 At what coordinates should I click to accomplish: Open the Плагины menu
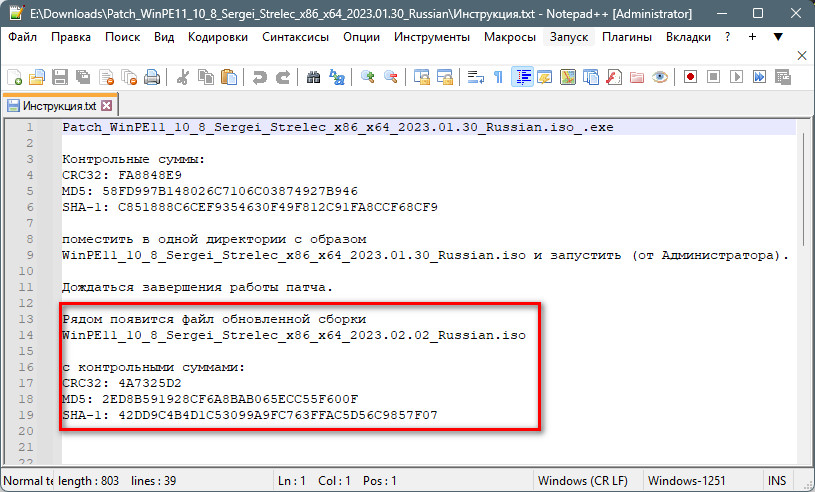627,37
